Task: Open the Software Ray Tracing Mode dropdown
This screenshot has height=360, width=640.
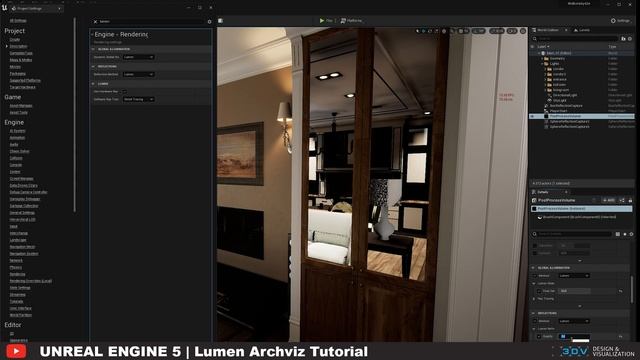Action: pyautogui.click(x=139, y=99)
